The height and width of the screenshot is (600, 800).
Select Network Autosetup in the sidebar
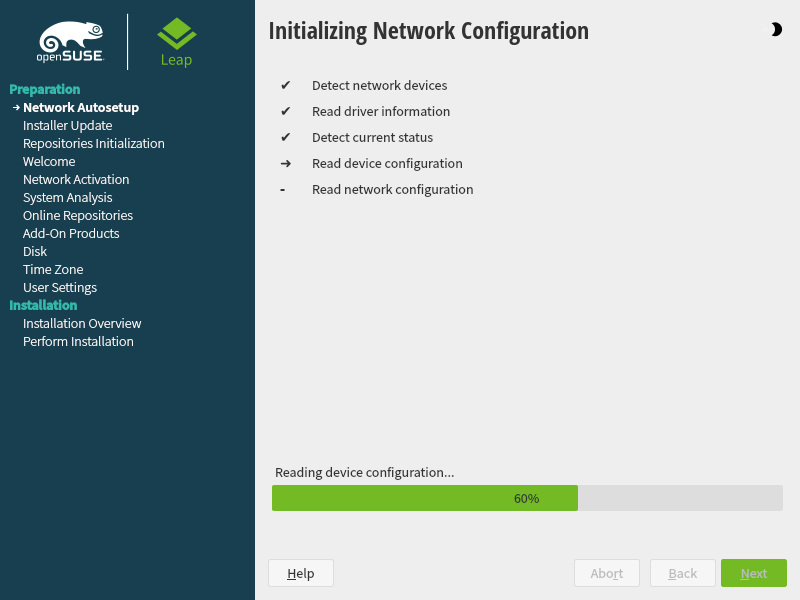click(80, 107)
